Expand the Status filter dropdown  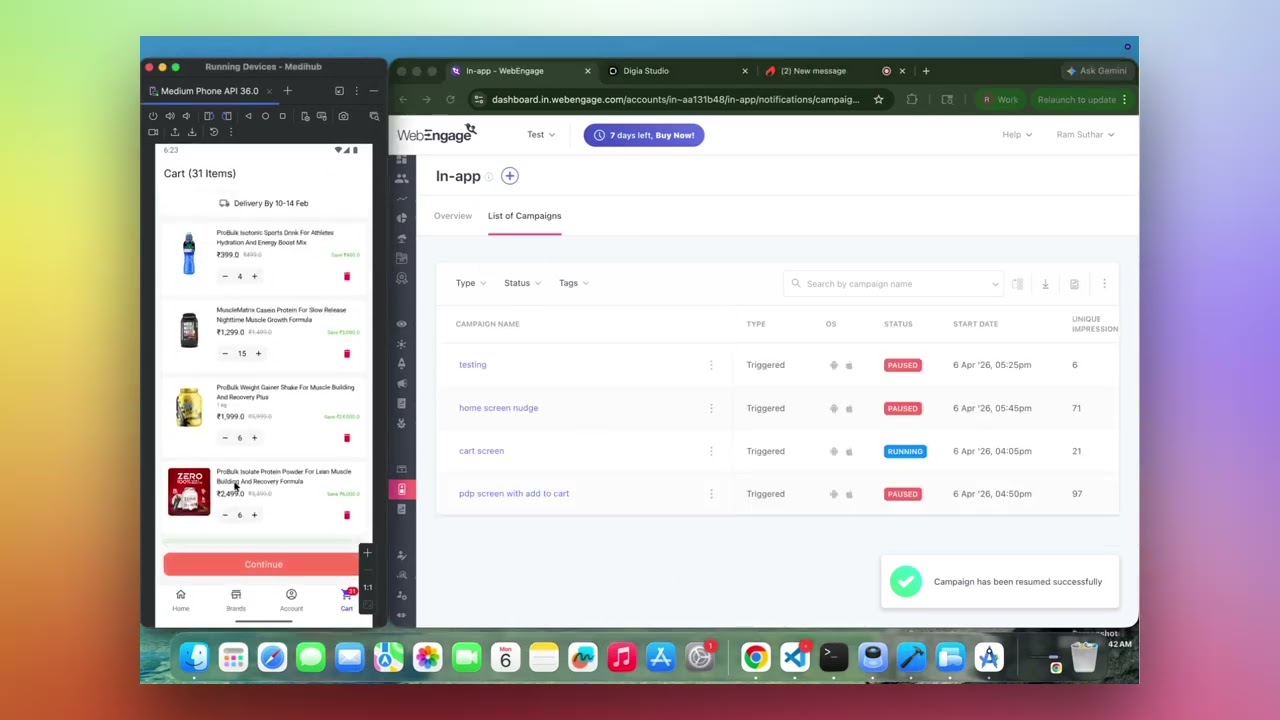pos(522,283)
